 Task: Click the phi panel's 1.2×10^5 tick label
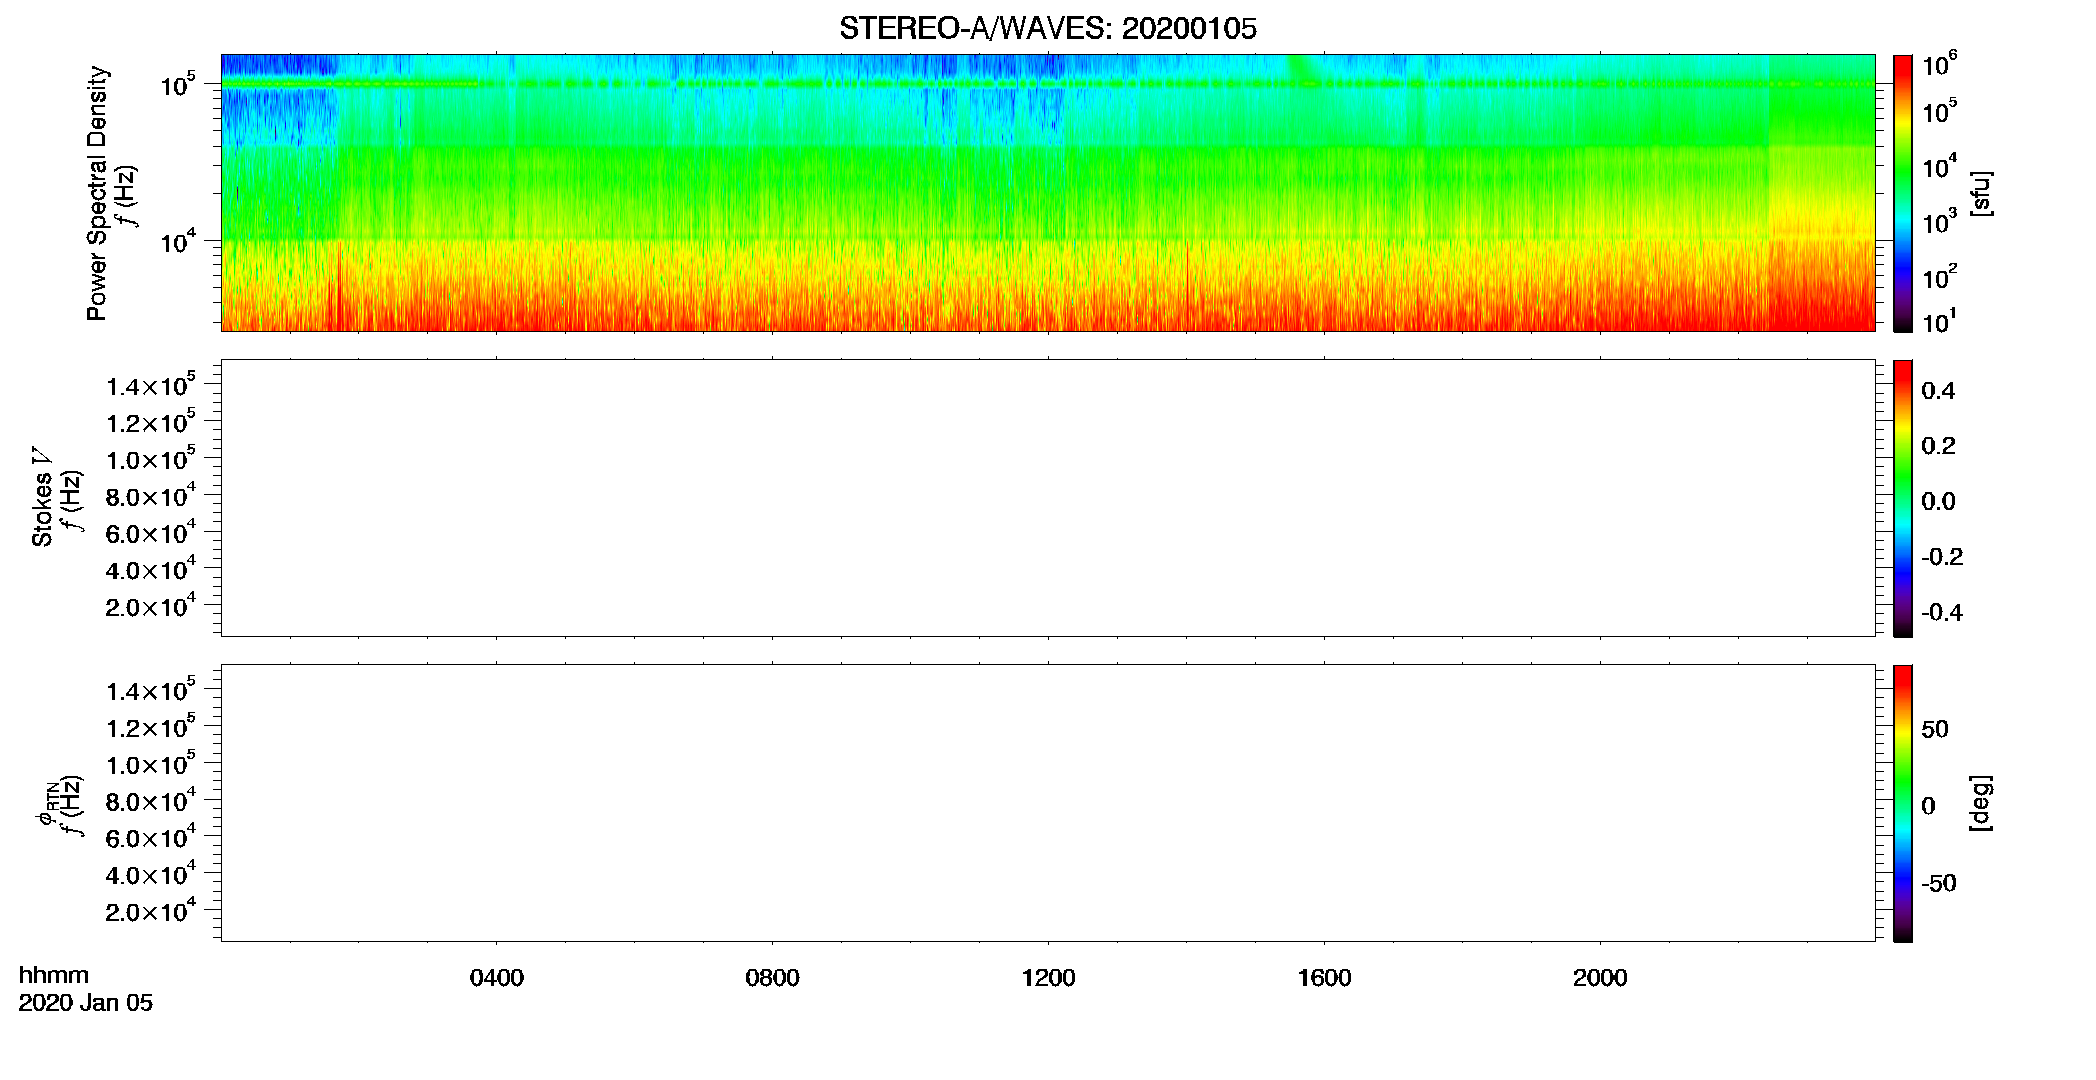tap(151, 726)
